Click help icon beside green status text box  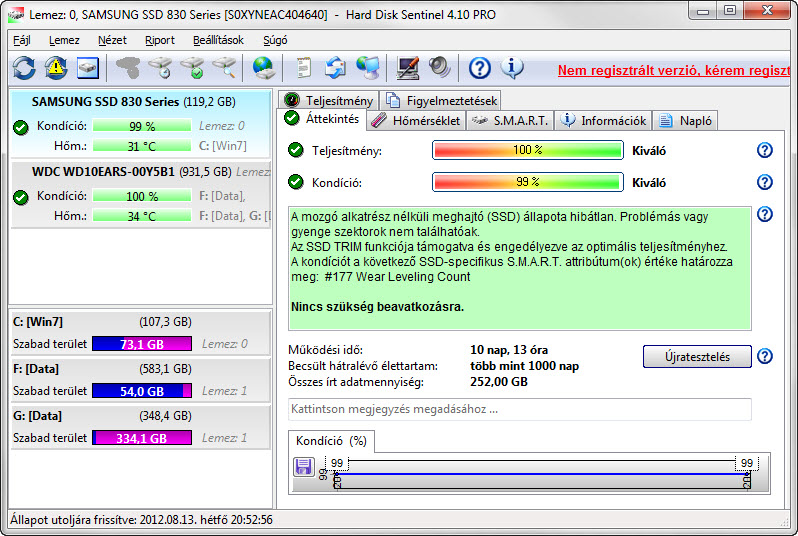(764, 214)
